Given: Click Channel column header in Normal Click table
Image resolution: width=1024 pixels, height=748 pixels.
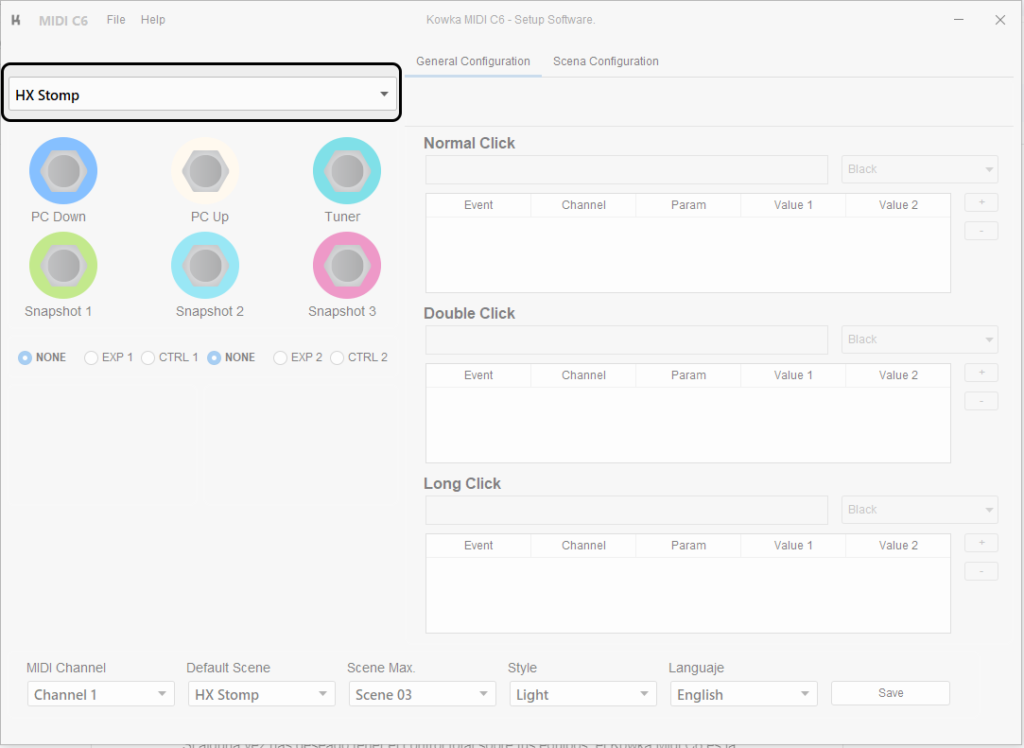Looking at the screenshot, I should pyautogui.click(x=583, y=205).
